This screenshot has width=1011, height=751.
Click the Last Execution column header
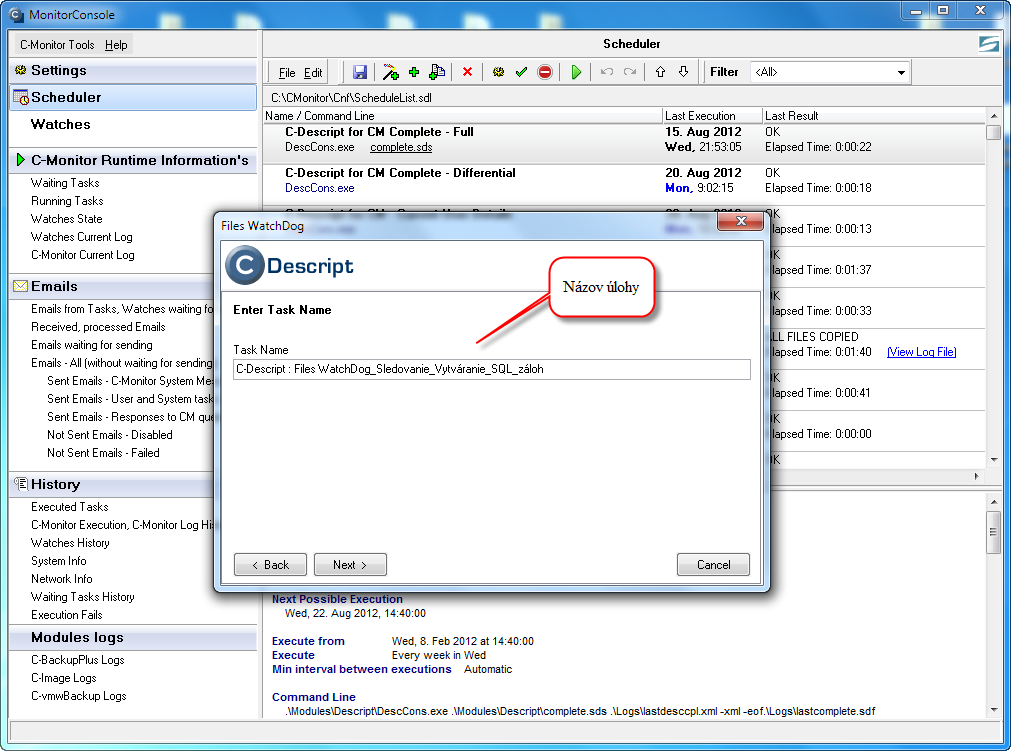(712, 115)
